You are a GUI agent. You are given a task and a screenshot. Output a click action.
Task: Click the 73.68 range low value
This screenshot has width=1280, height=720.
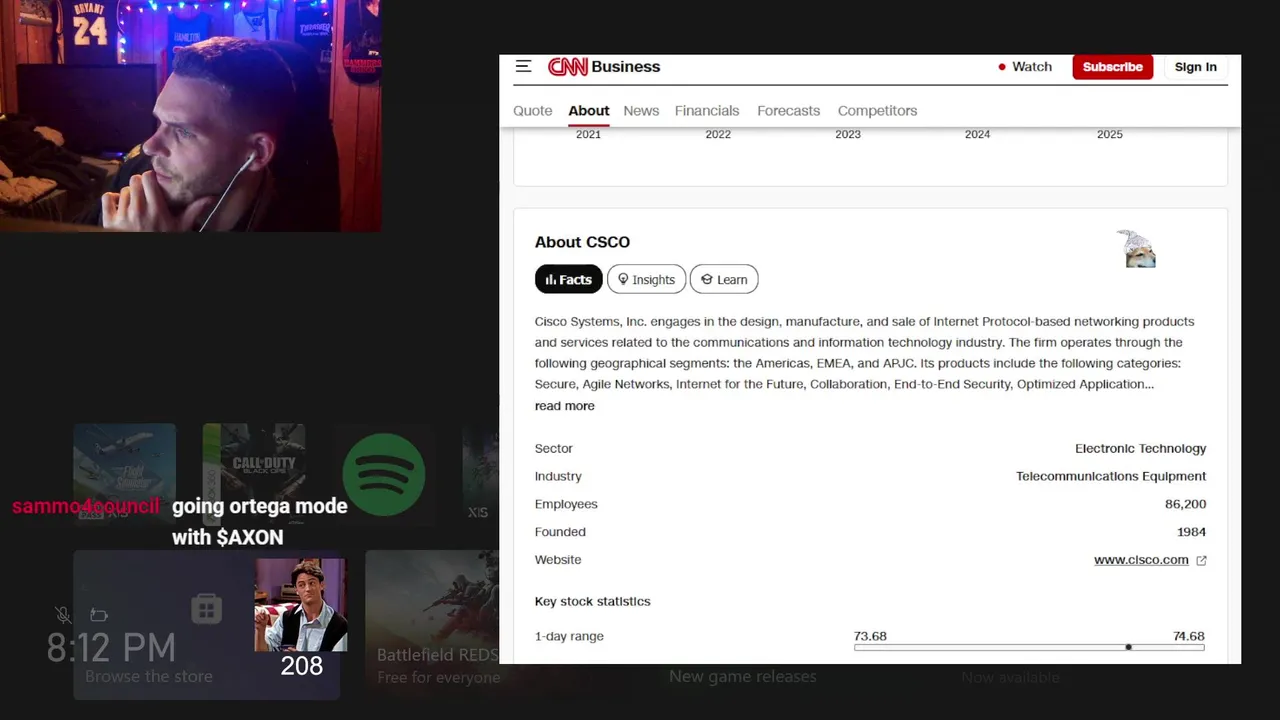tap(870, 636)
